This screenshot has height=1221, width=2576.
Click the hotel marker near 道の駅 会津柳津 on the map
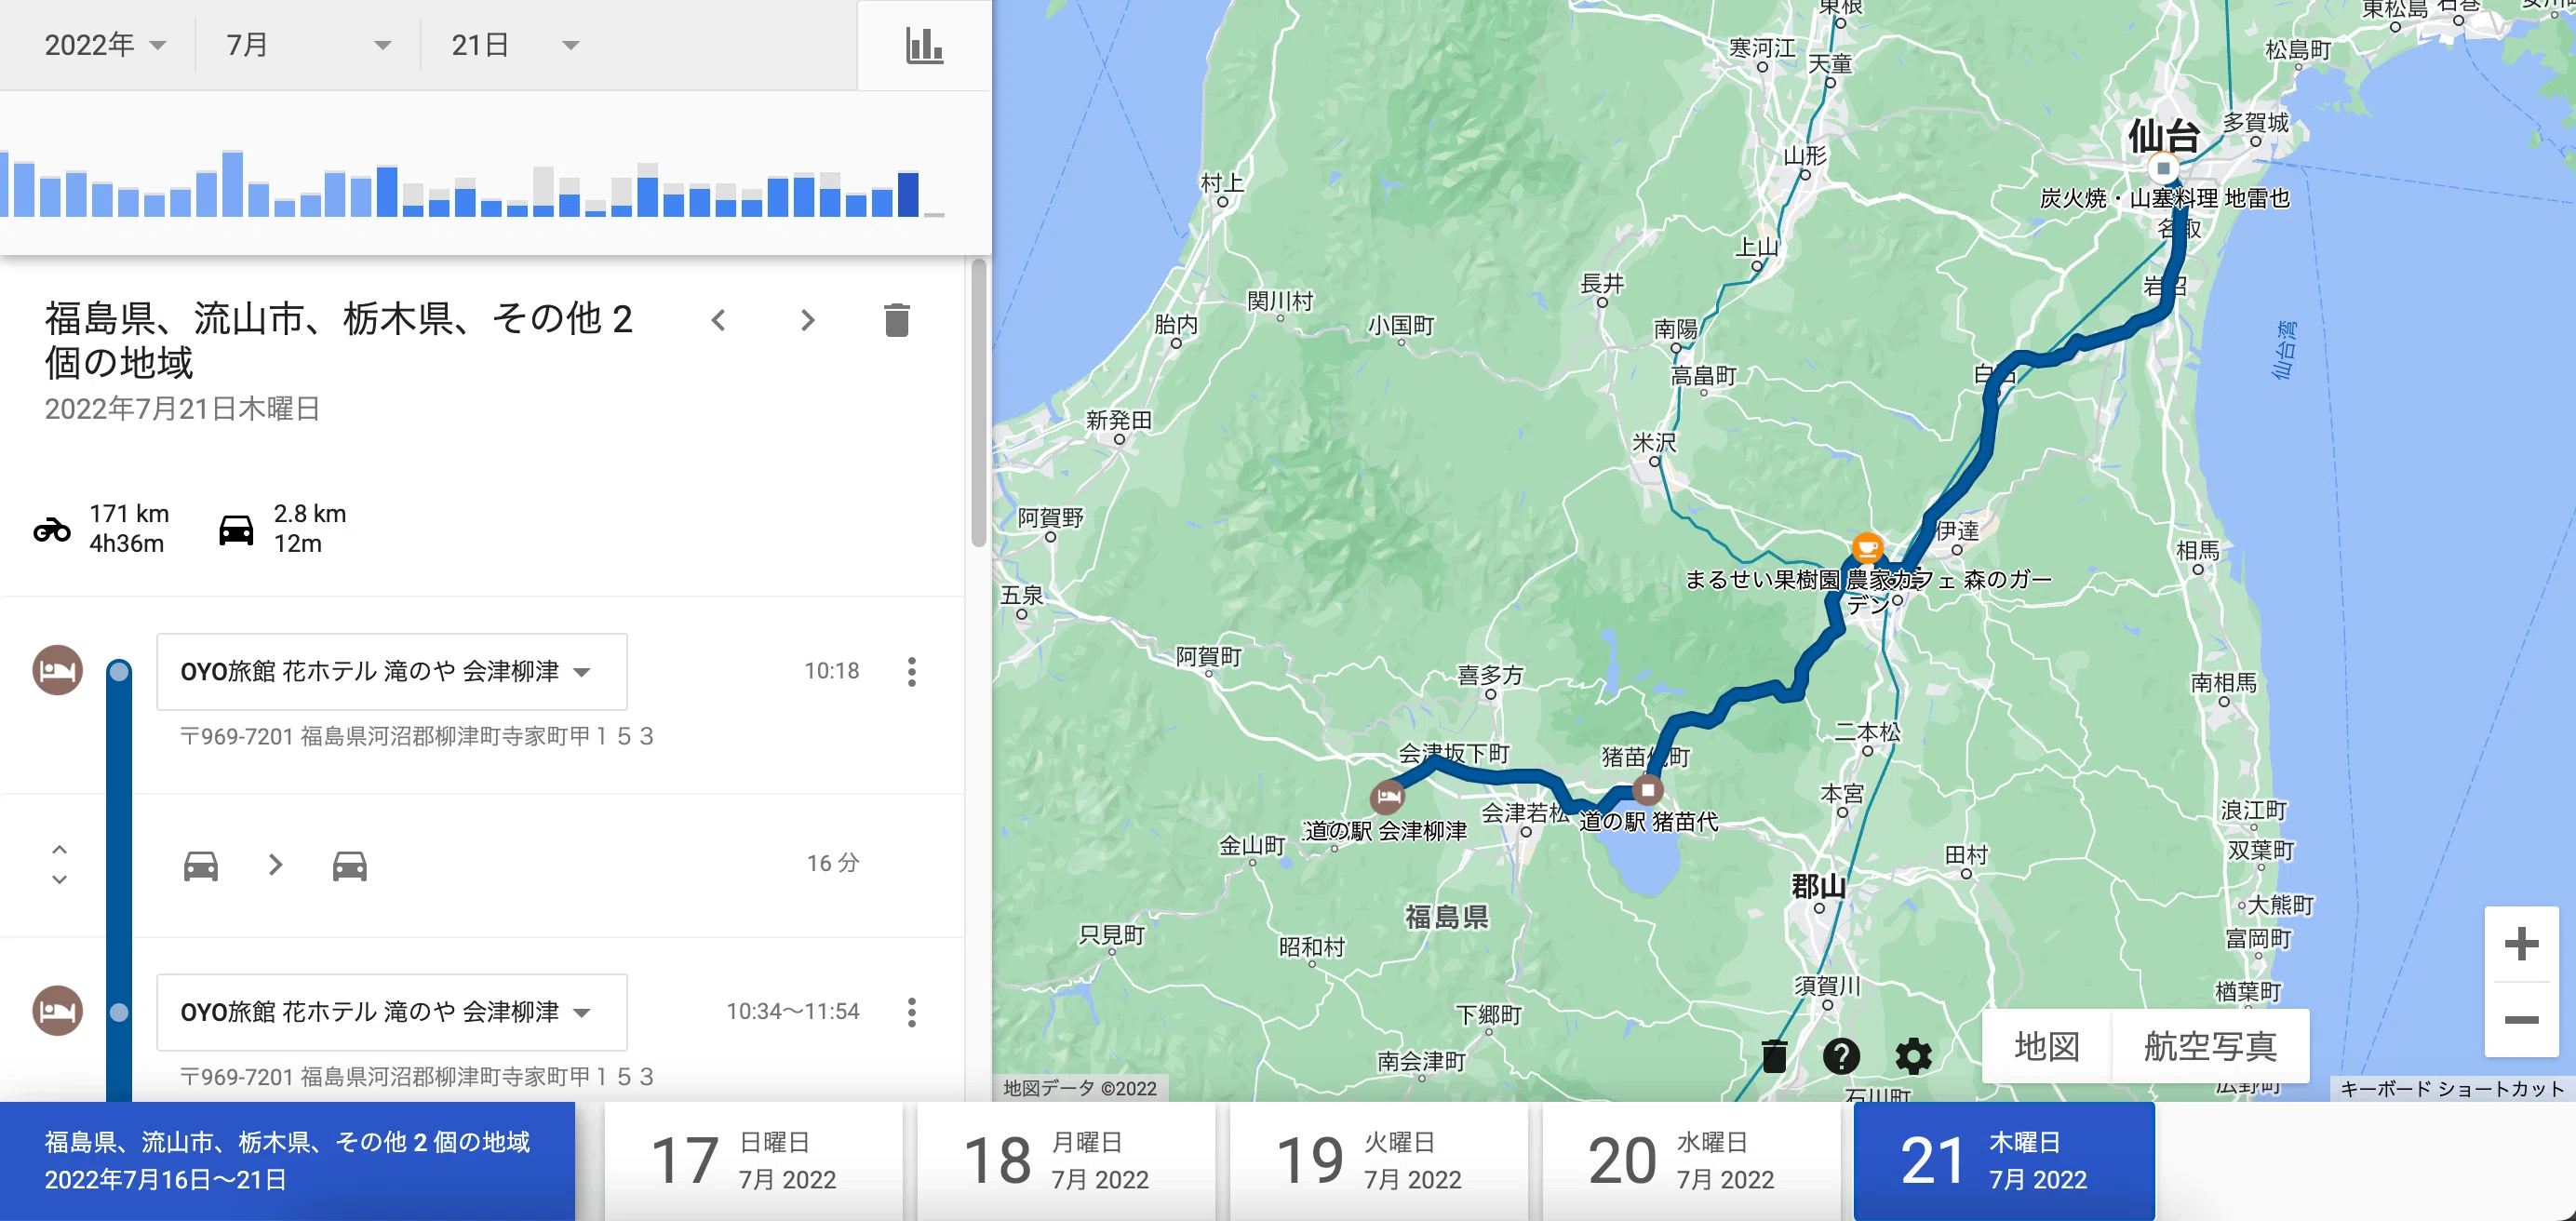pyautogui.click(x=1387, y=796)
